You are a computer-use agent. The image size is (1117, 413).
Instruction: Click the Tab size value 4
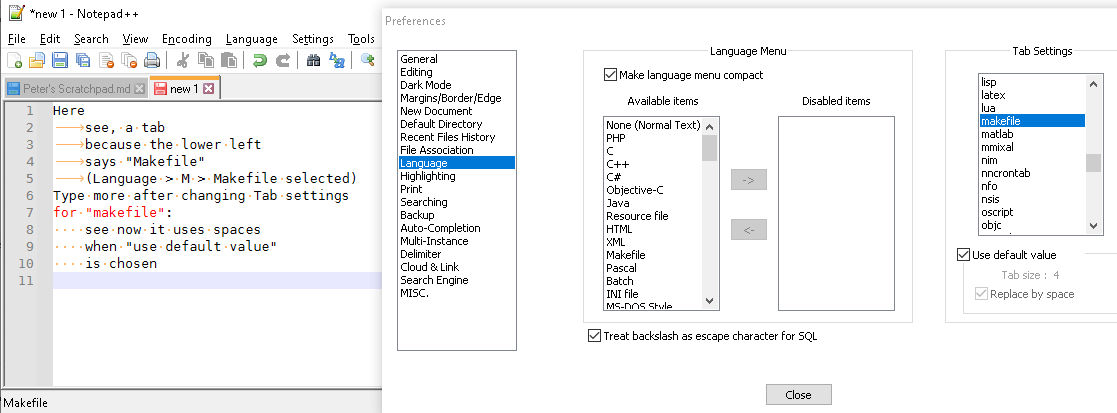(x=1056, y=275)
